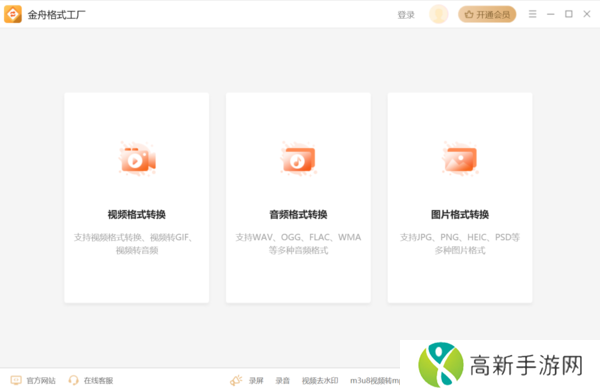Open the 官方网站 link
The image size is (600, 390).
tap(41, 380)
